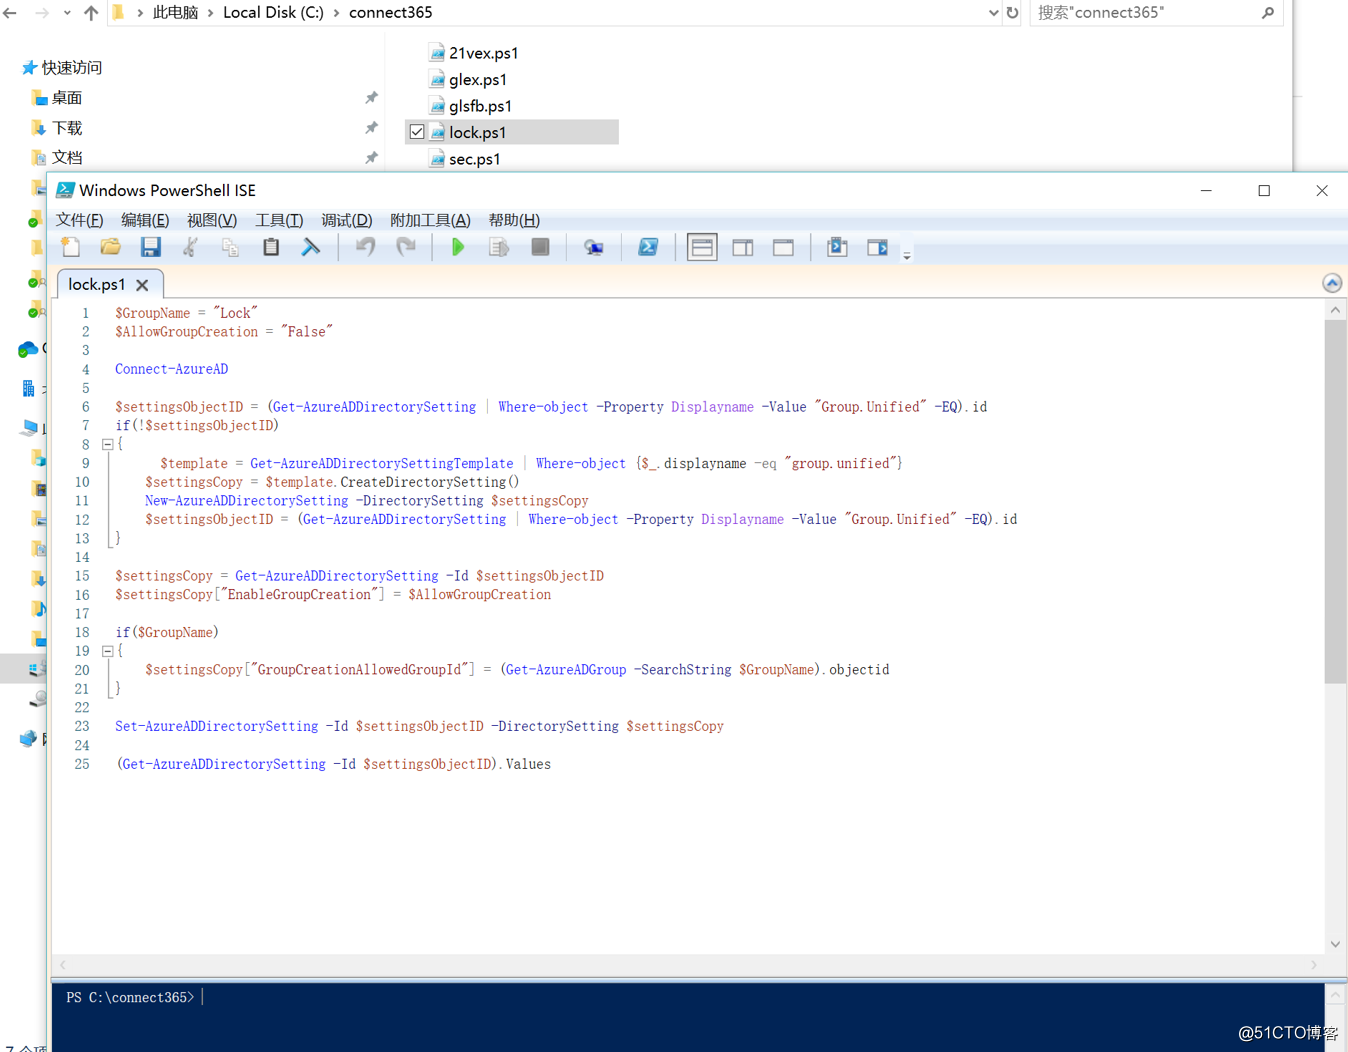The height and width of the screenshot is (1052, 1348).
Task: Open the 工具(T) menu
Action: [279, 220]
